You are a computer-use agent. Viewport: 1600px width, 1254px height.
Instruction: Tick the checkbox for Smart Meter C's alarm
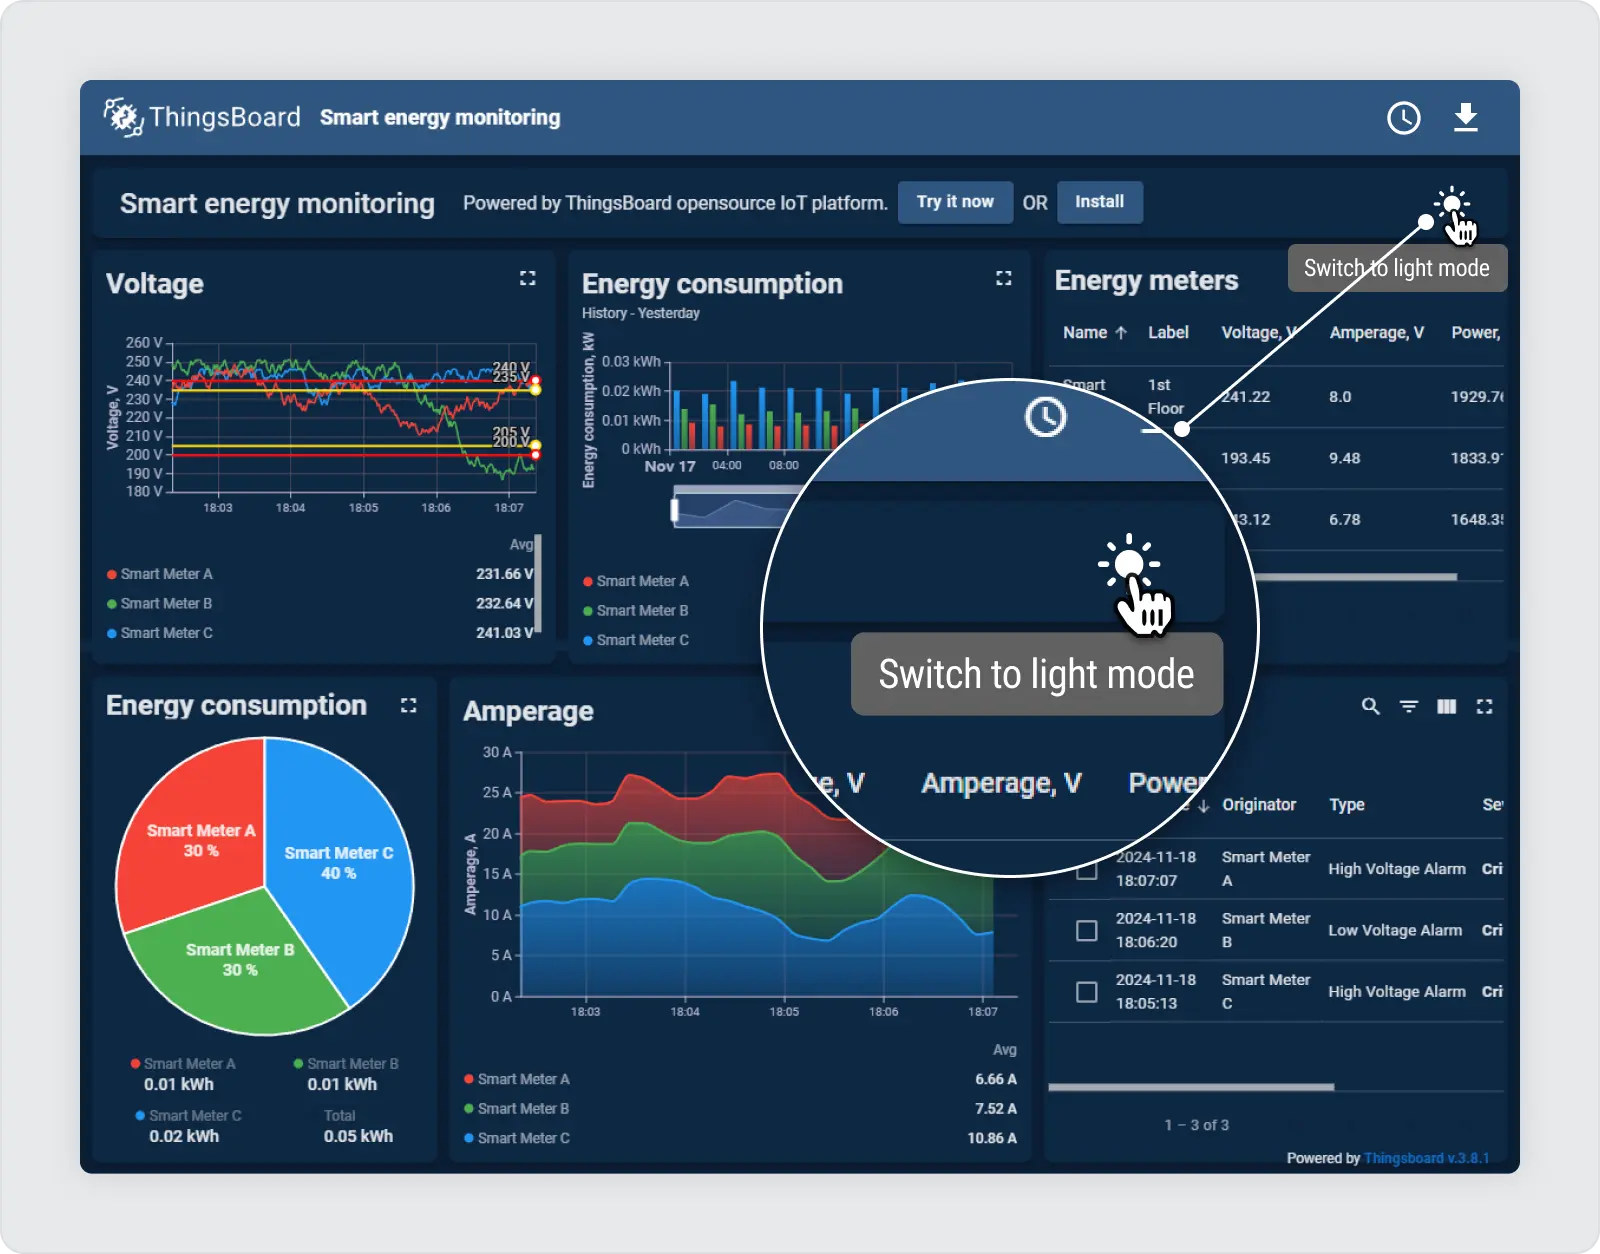[1084, 992]
